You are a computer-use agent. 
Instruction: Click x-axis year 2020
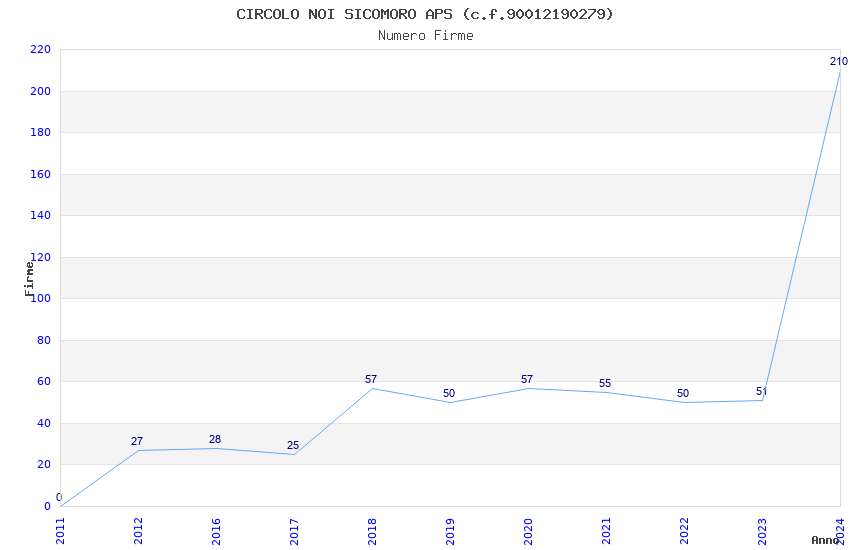(x=529, y=531)
